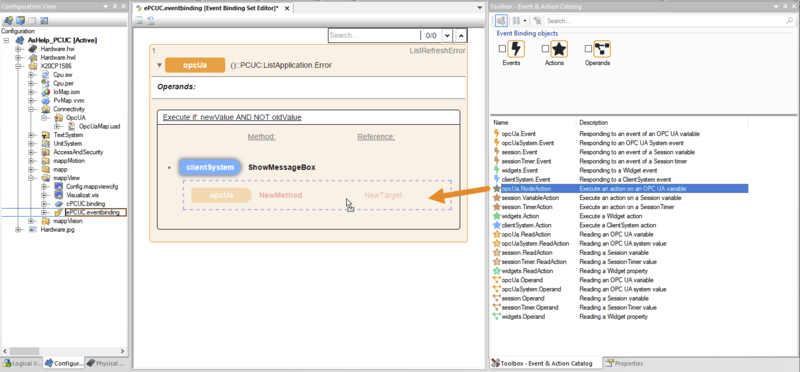
Task: Click the first icon in the editor toolbar
Action: click(140, 21)
